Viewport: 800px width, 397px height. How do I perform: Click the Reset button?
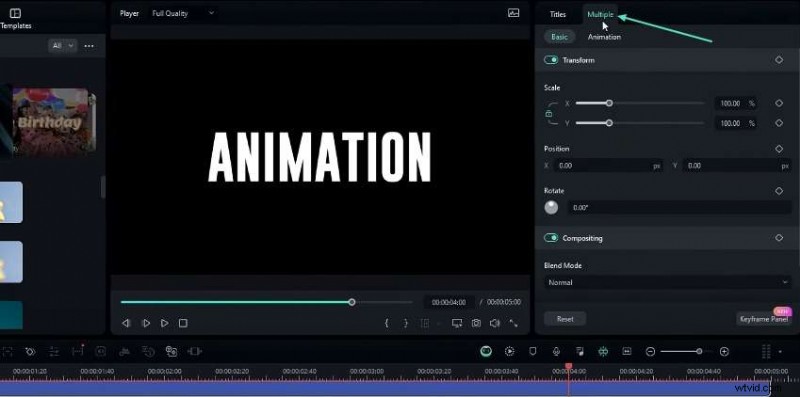coord(565,319)
